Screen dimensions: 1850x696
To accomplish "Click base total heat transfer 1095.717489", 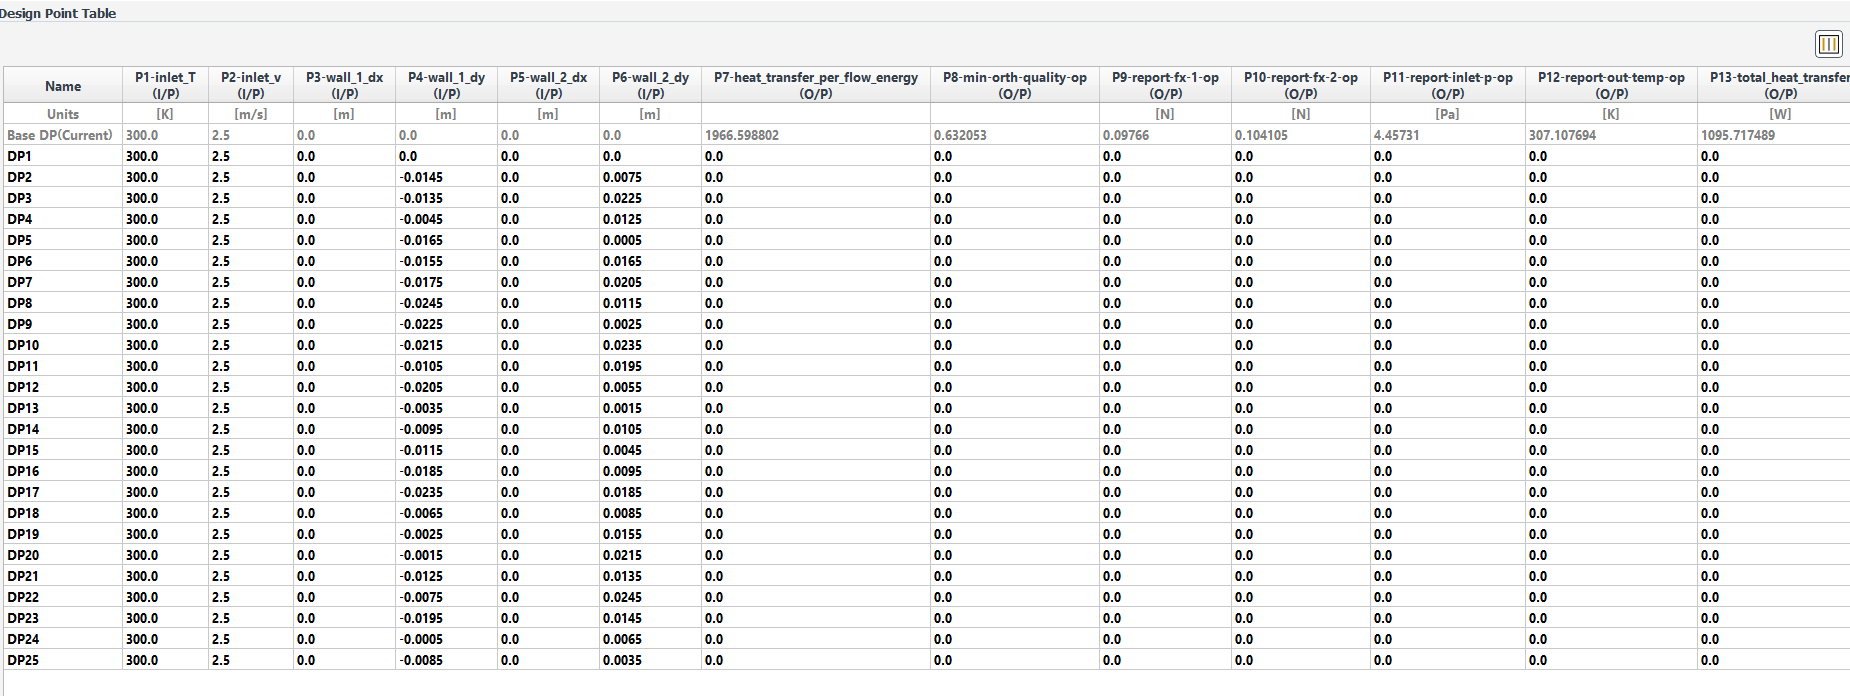I will click(x=1738, y=135).
